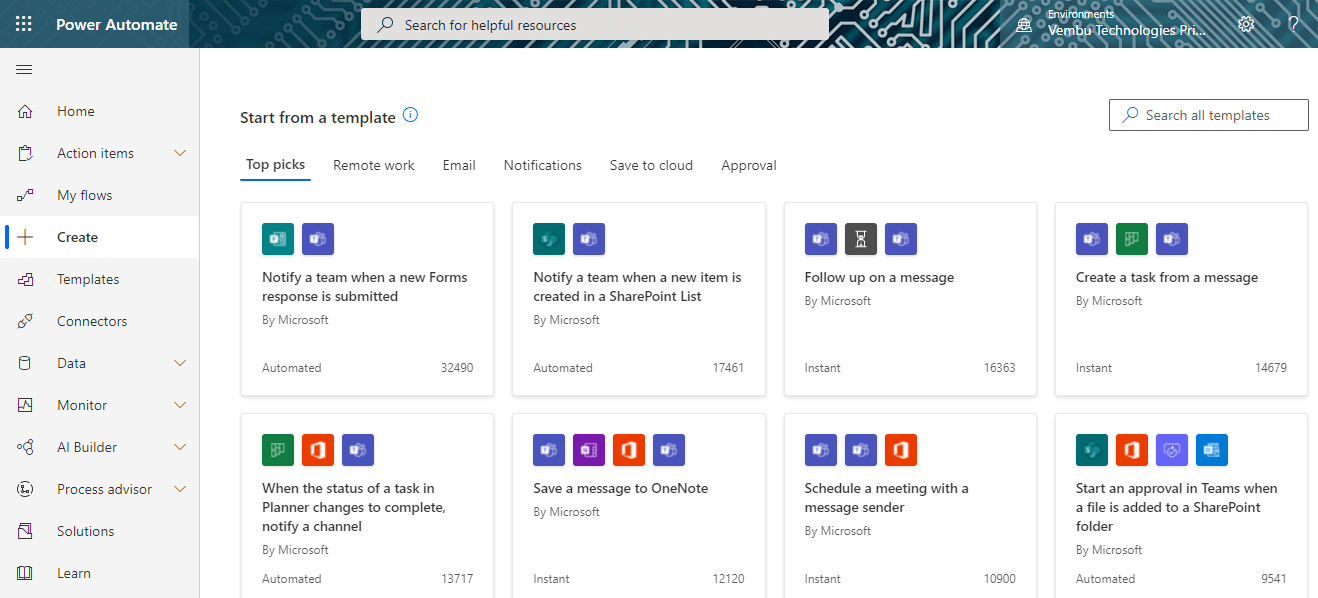
Task: Open the help question mark icon
Action: coord(1293,24)
